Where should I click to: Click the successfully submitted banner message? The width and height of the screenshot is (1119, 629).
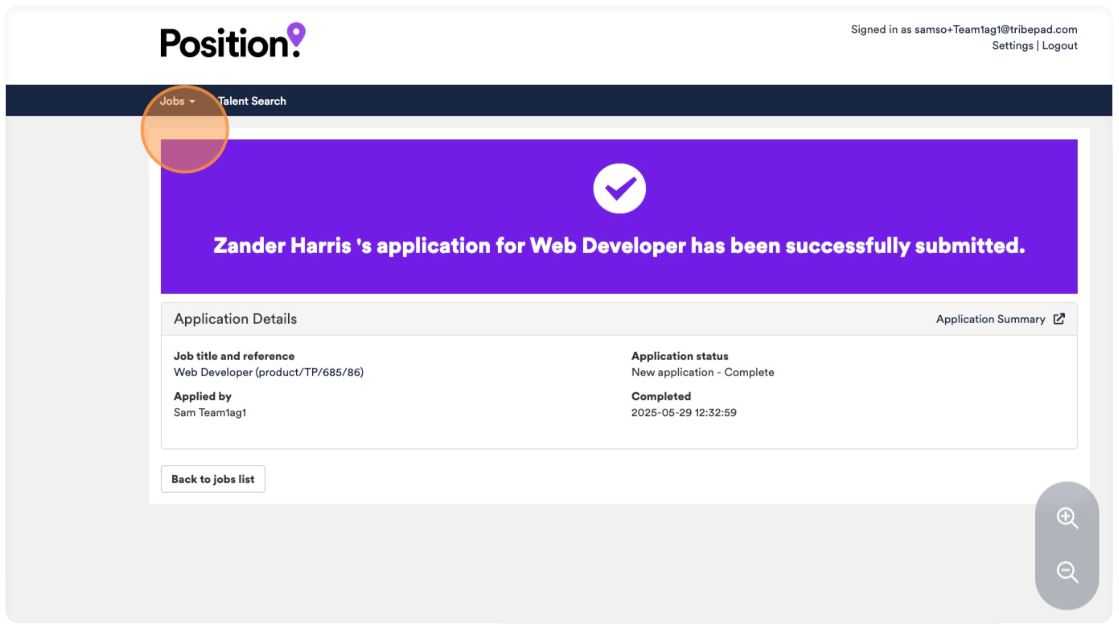619,246
